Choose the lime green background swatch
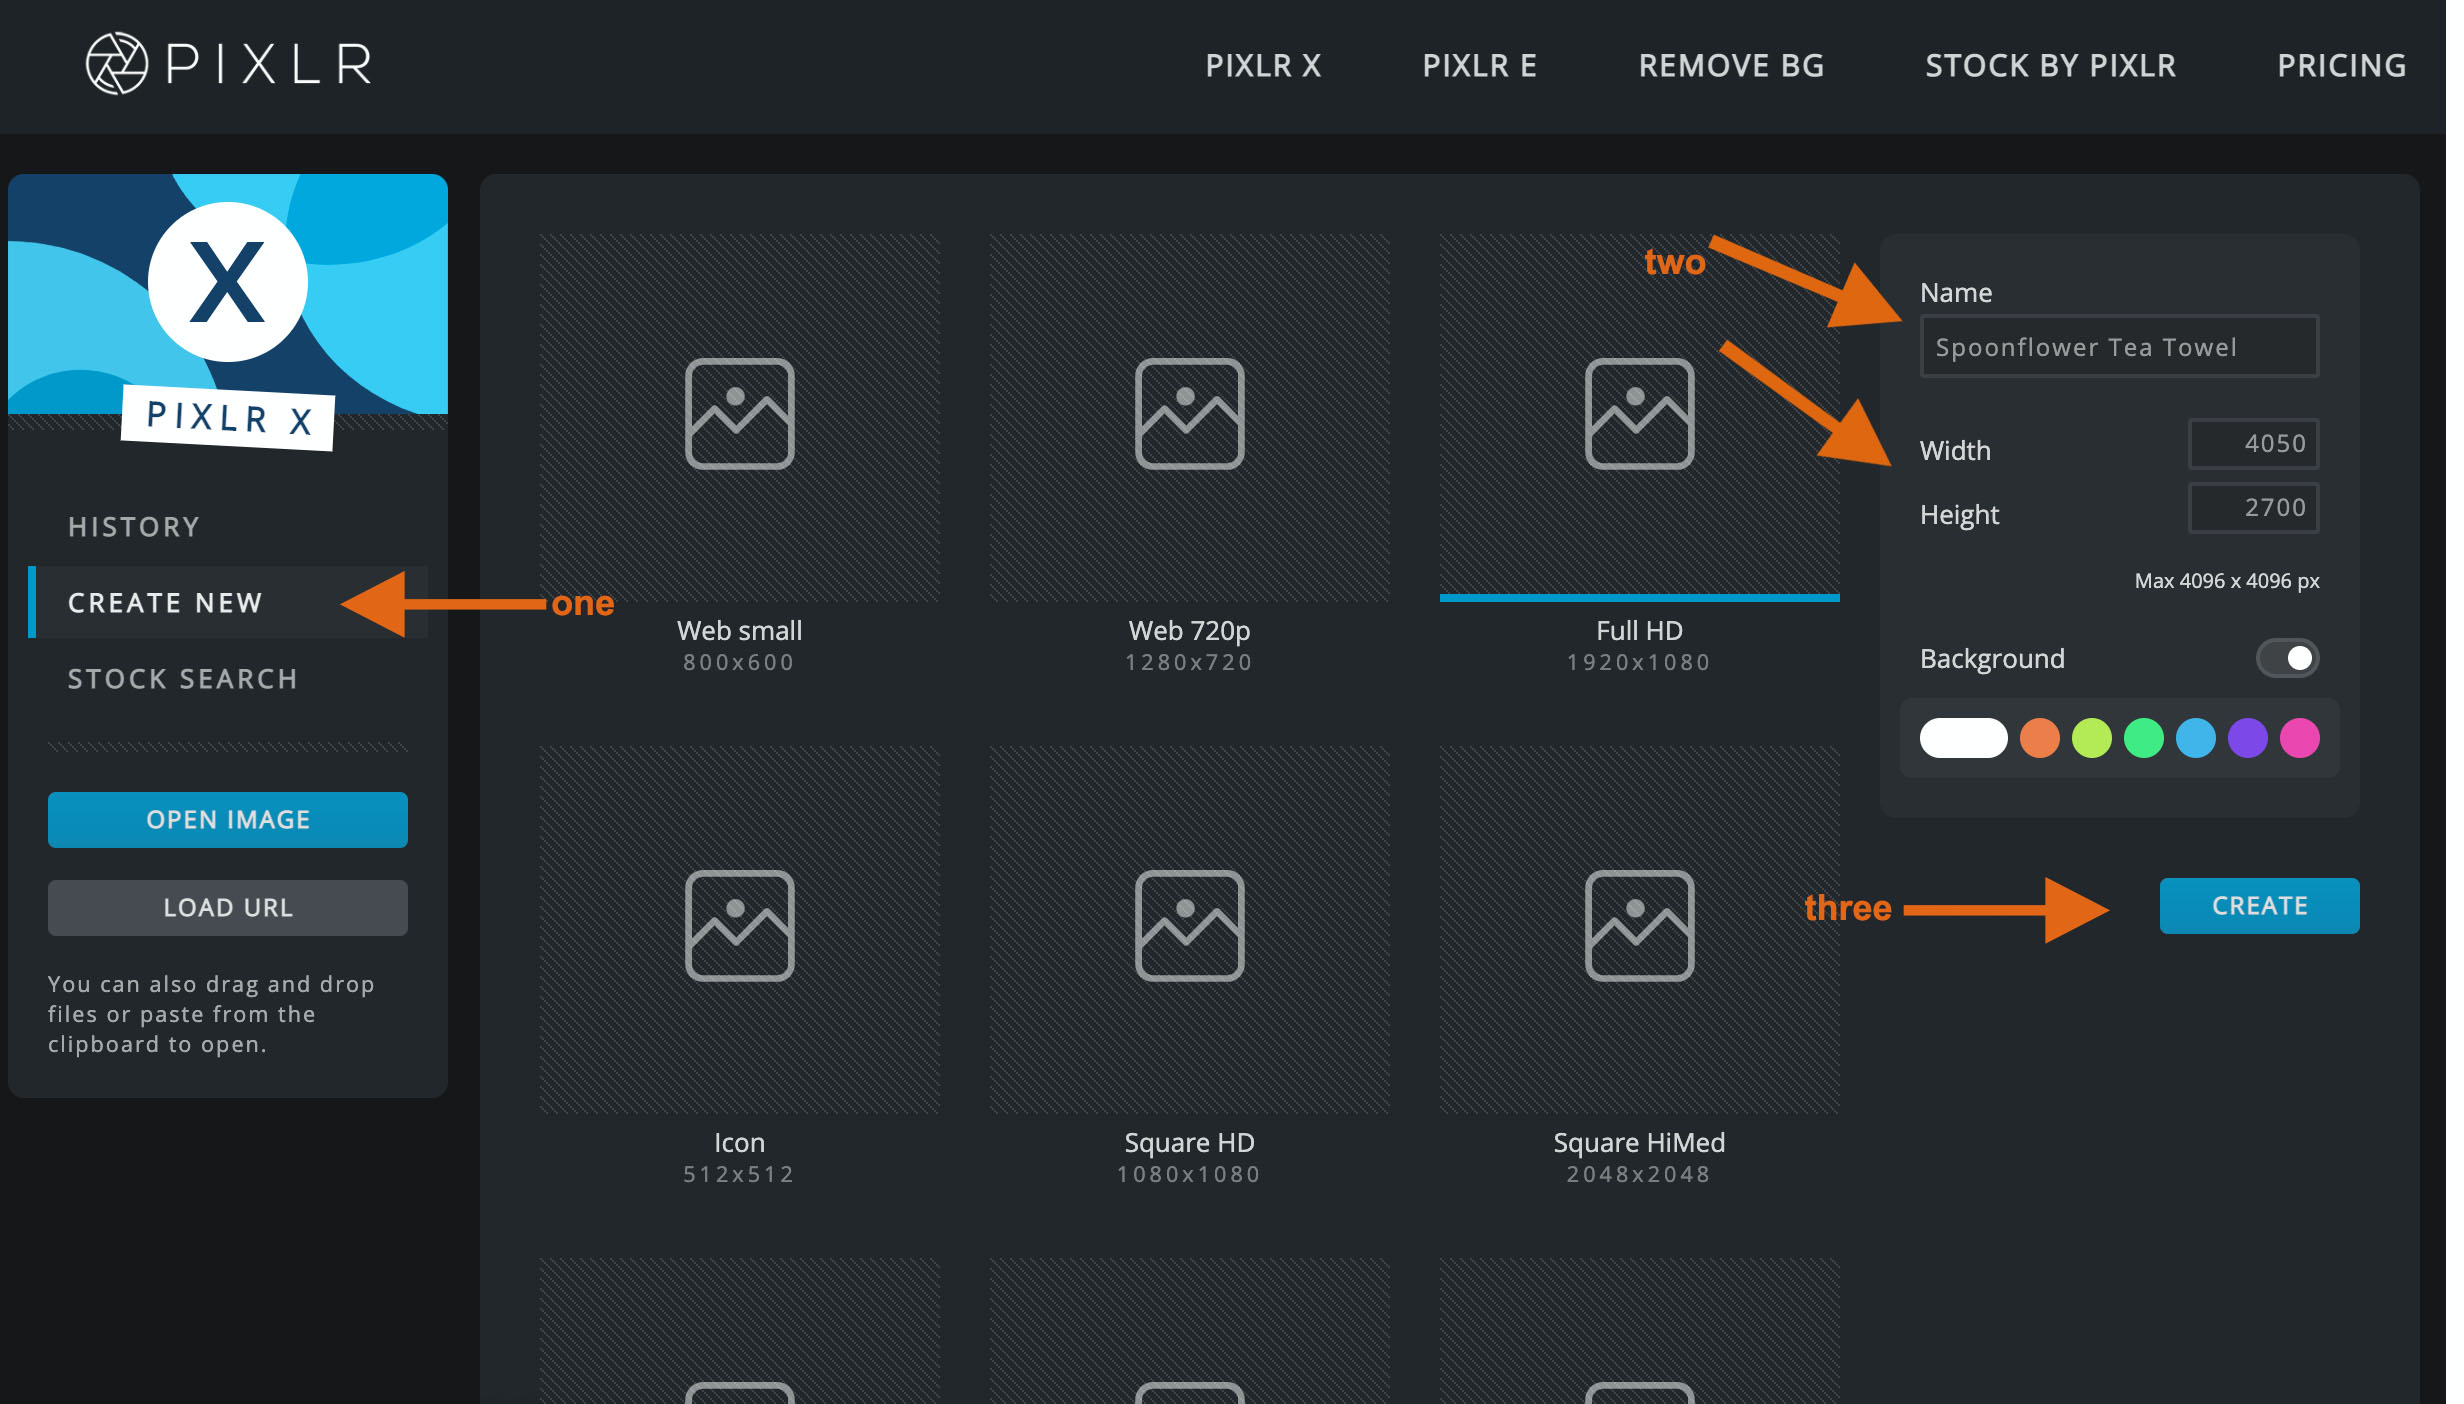 (2092, 738)
